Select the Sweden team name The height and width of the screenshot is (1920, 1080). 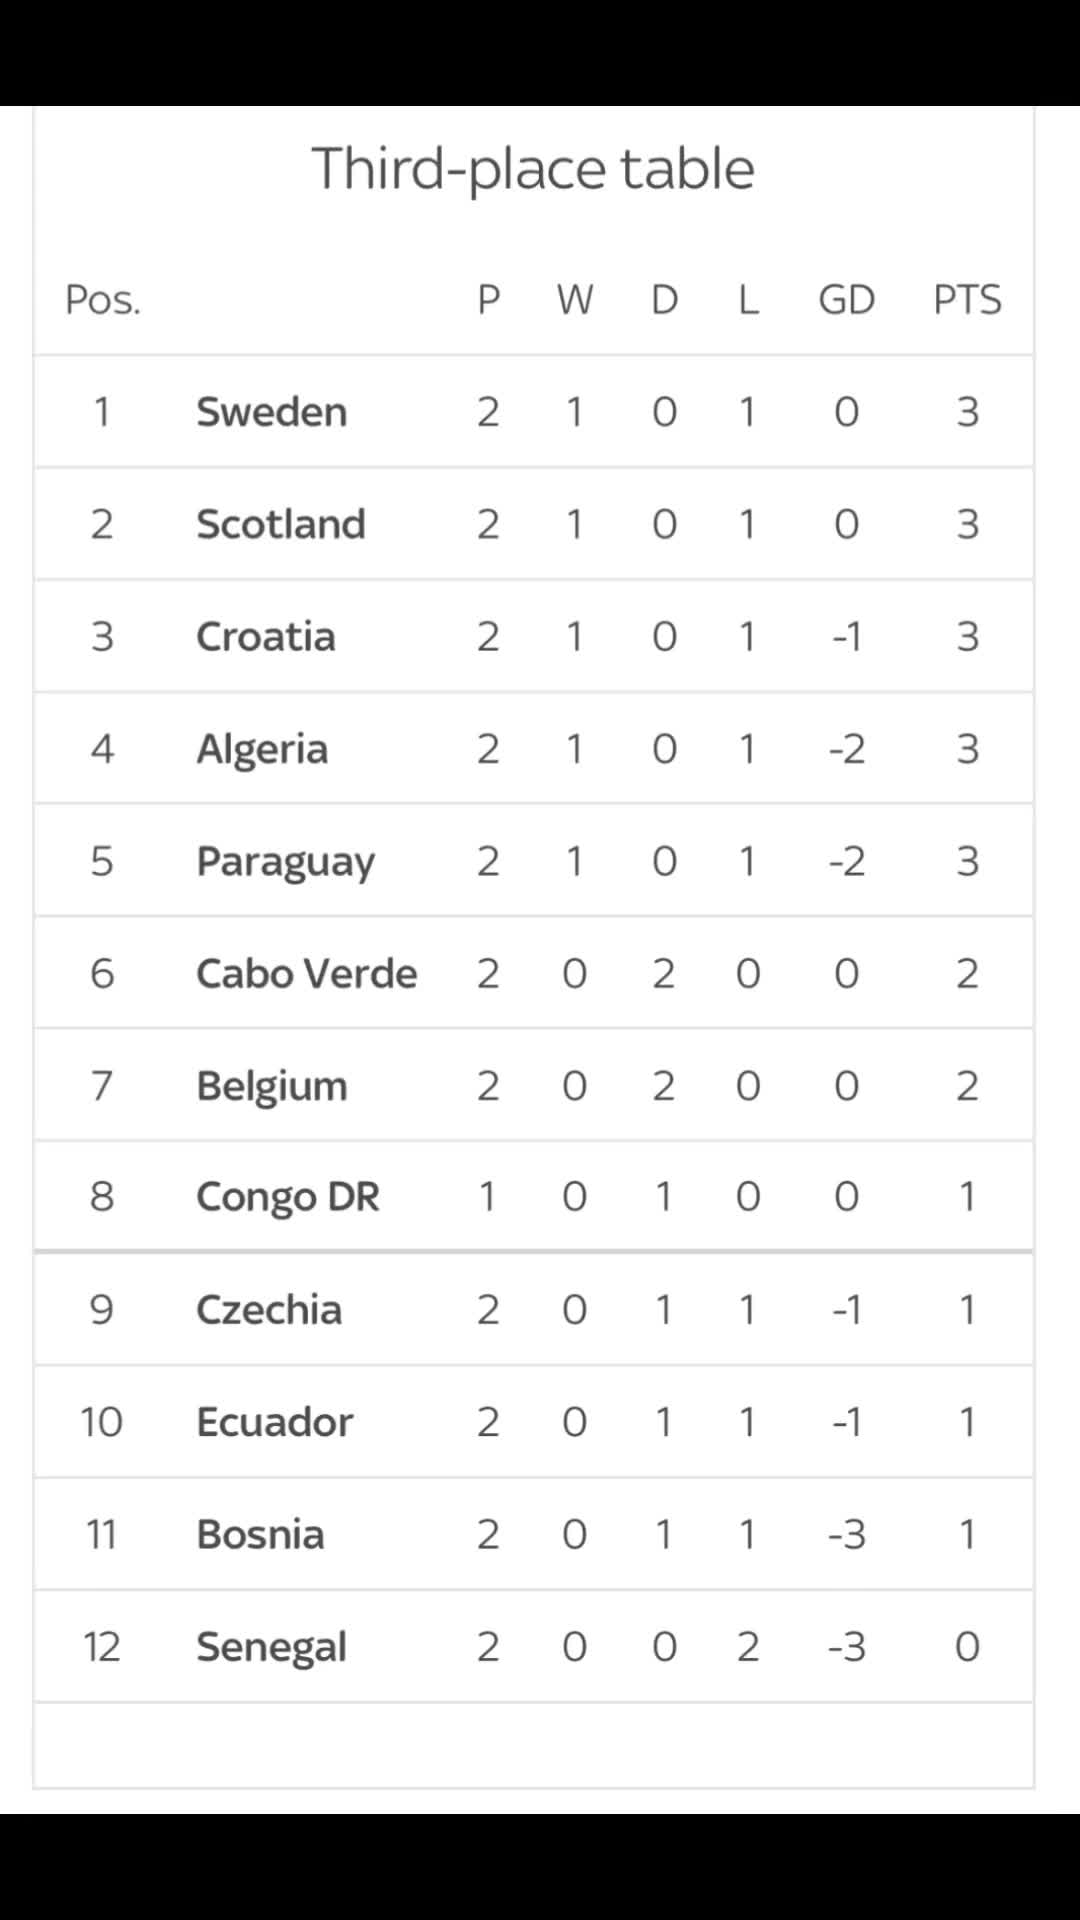(271, 412)
